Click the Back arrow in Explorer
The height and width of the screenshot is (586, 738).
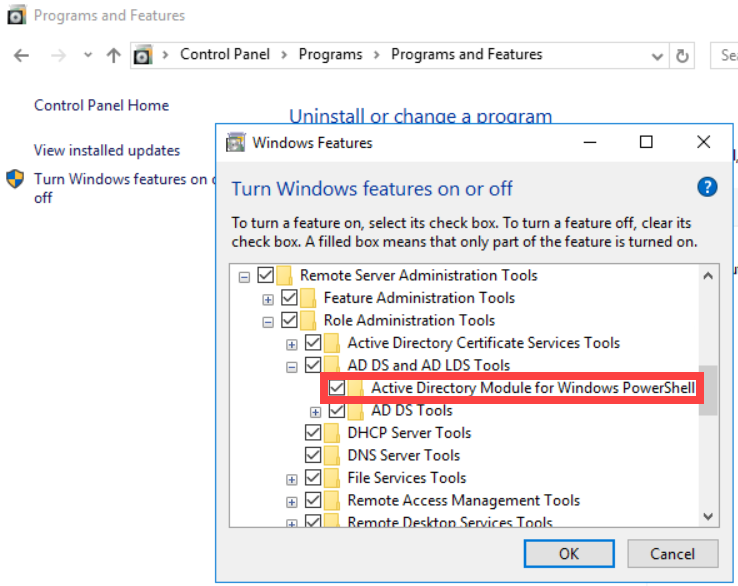click(x=21, y=55)
